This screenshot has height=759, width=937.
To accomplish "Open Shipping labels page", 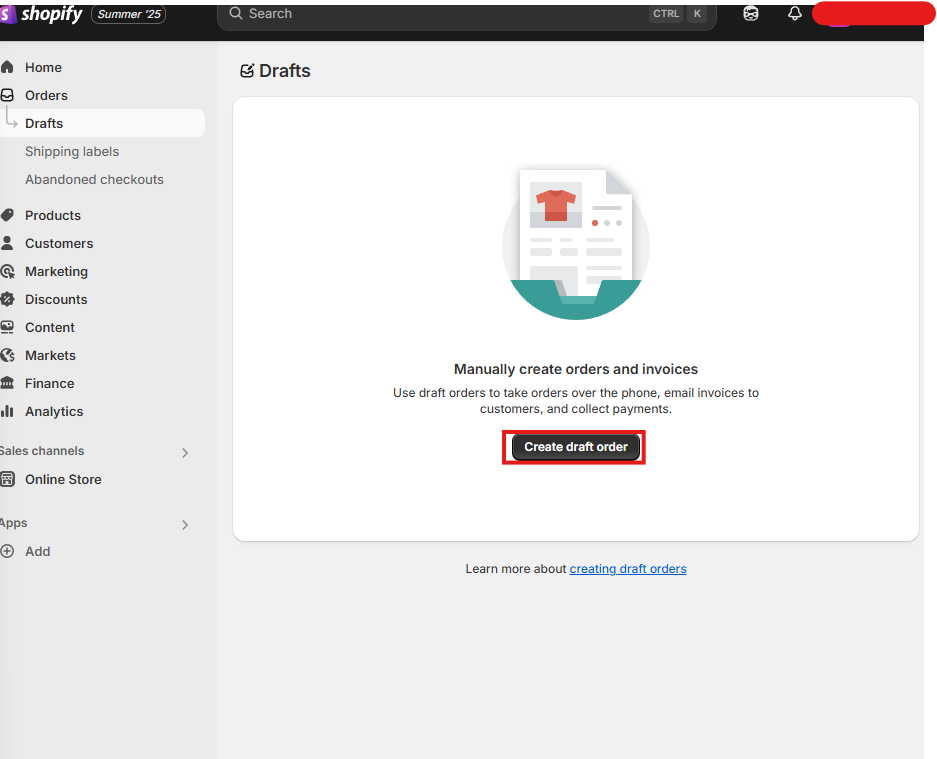I will [x=72, y=151].
